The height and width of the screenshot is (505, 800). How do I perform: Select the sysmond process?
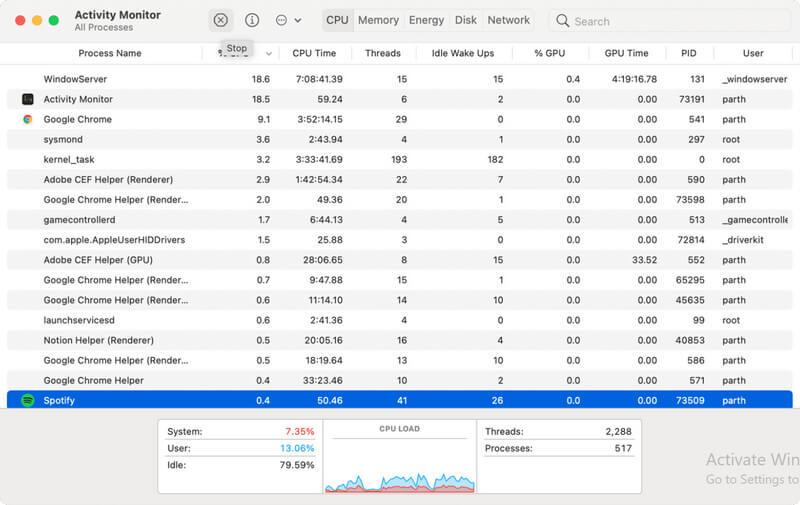click(x=399, y=139)
